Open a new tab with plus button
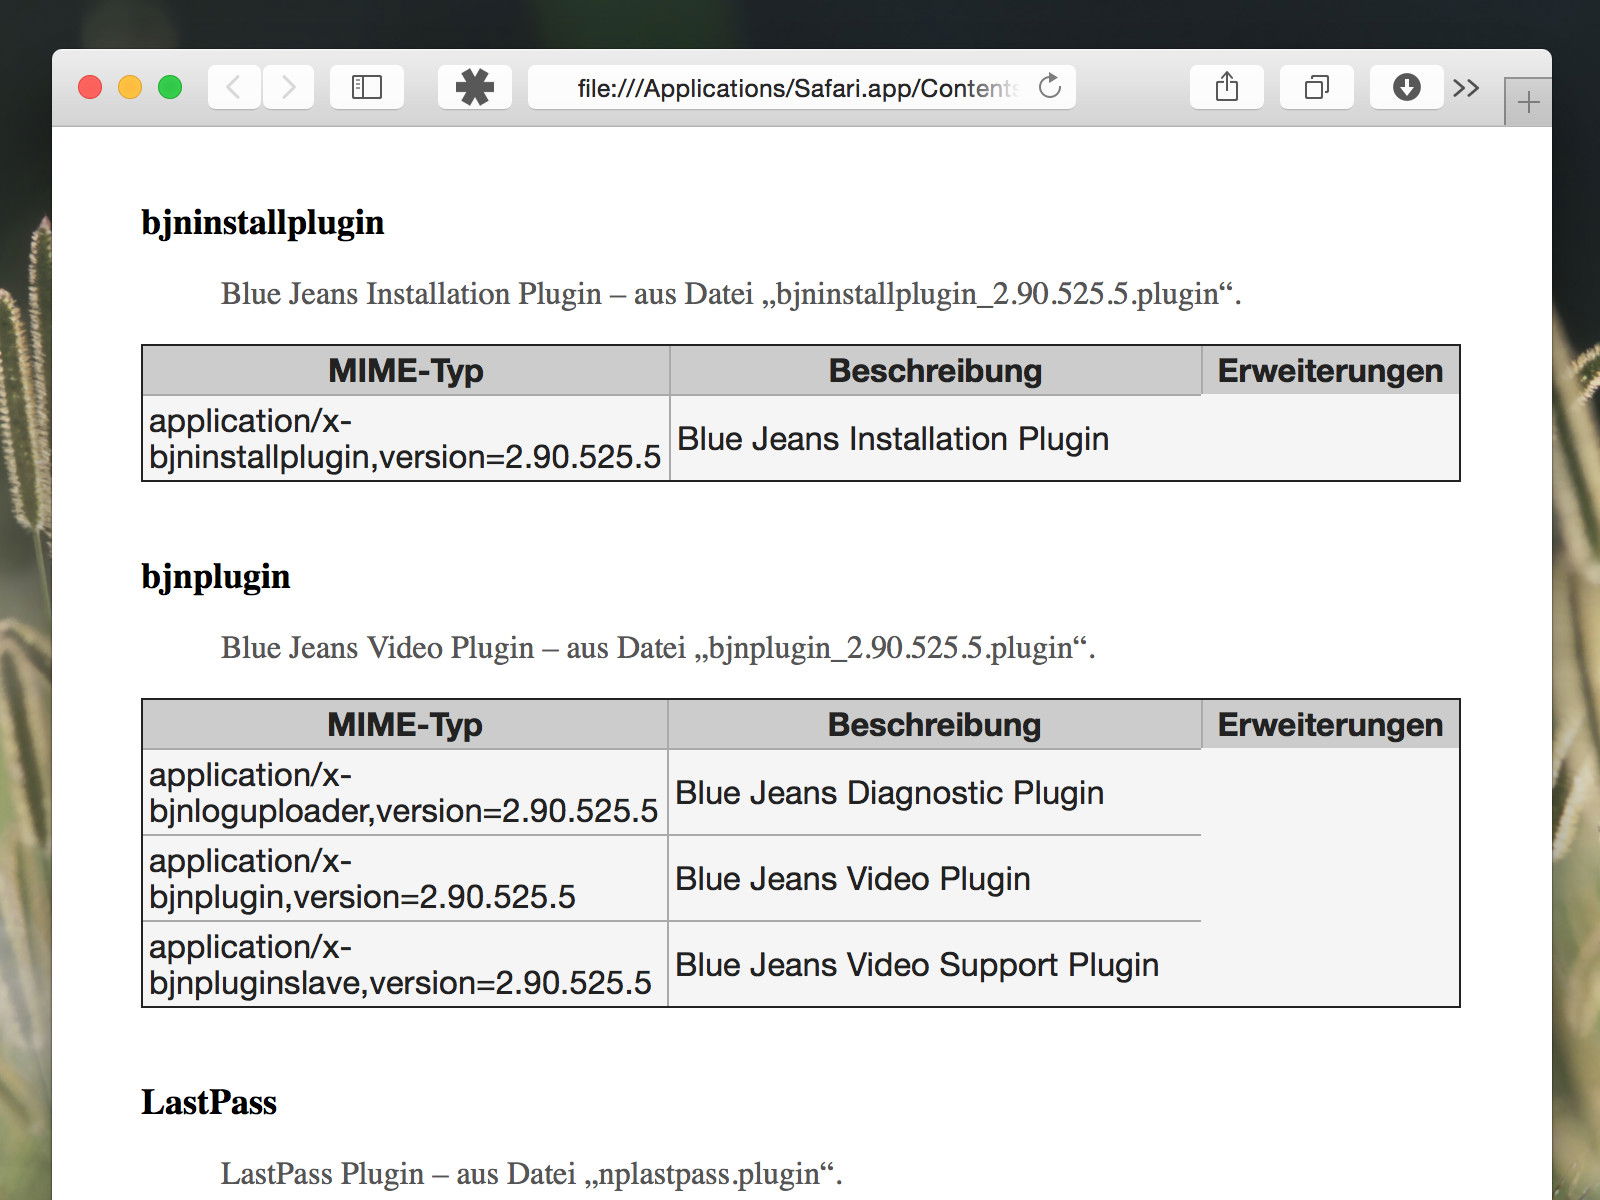Viewport: 1600px width, 1200px height. point(1528,102)
